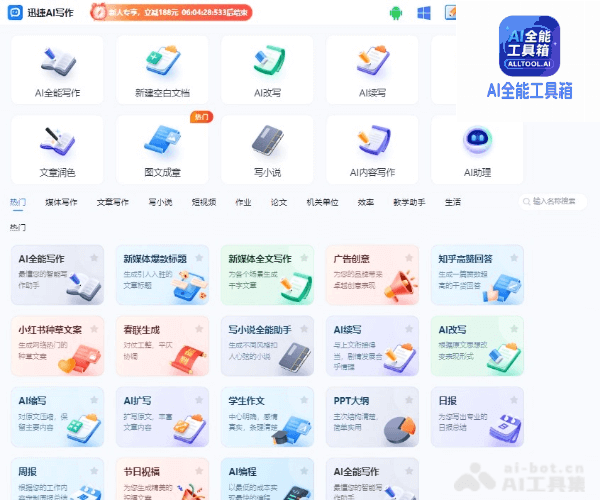The image size is (600, 500).
Task: Open the 写小说全能助手 card
Action: pyautogui.click(x=267, y=346)
